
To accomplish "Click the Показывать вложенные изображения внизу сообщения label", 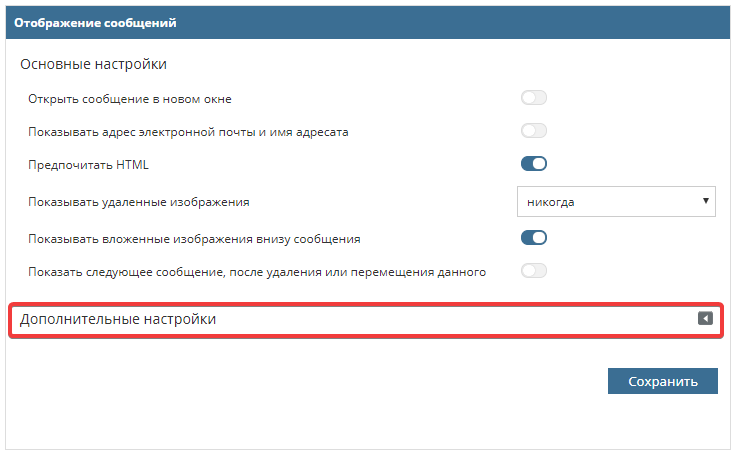I will [x=195, y=238].
